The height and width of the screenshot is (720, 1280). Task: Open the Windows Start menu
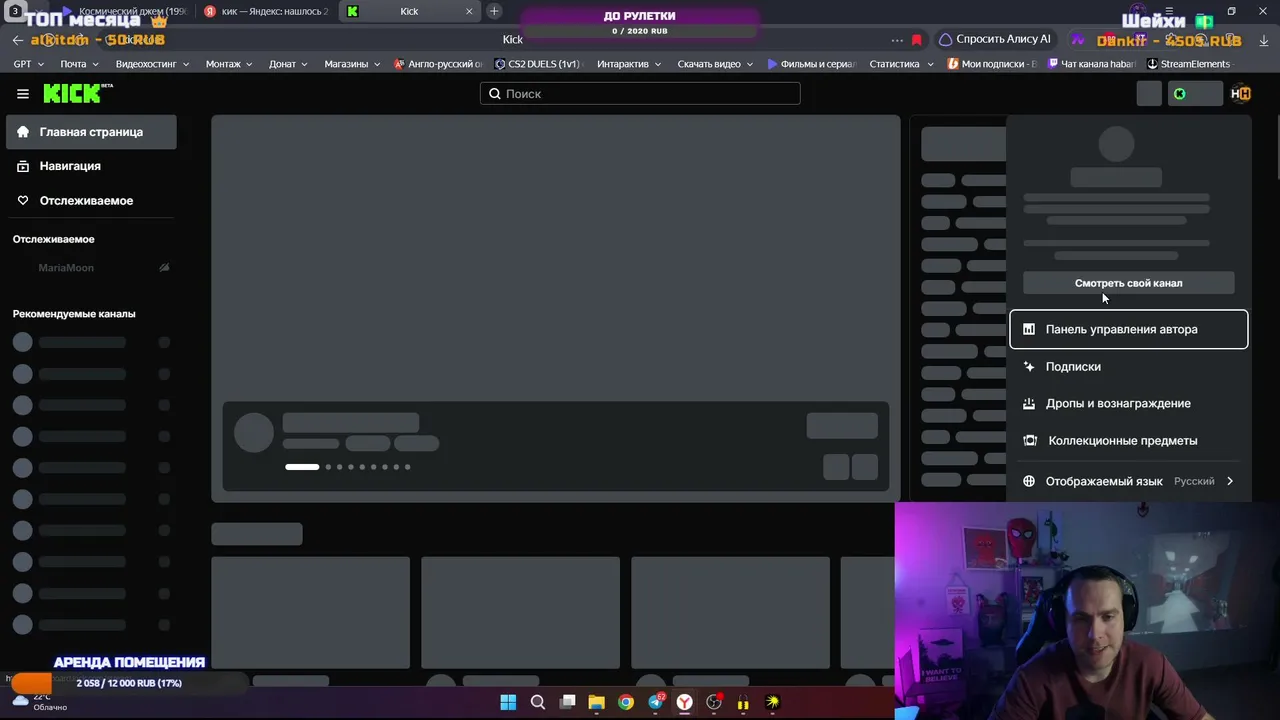[x=508, y=702]
